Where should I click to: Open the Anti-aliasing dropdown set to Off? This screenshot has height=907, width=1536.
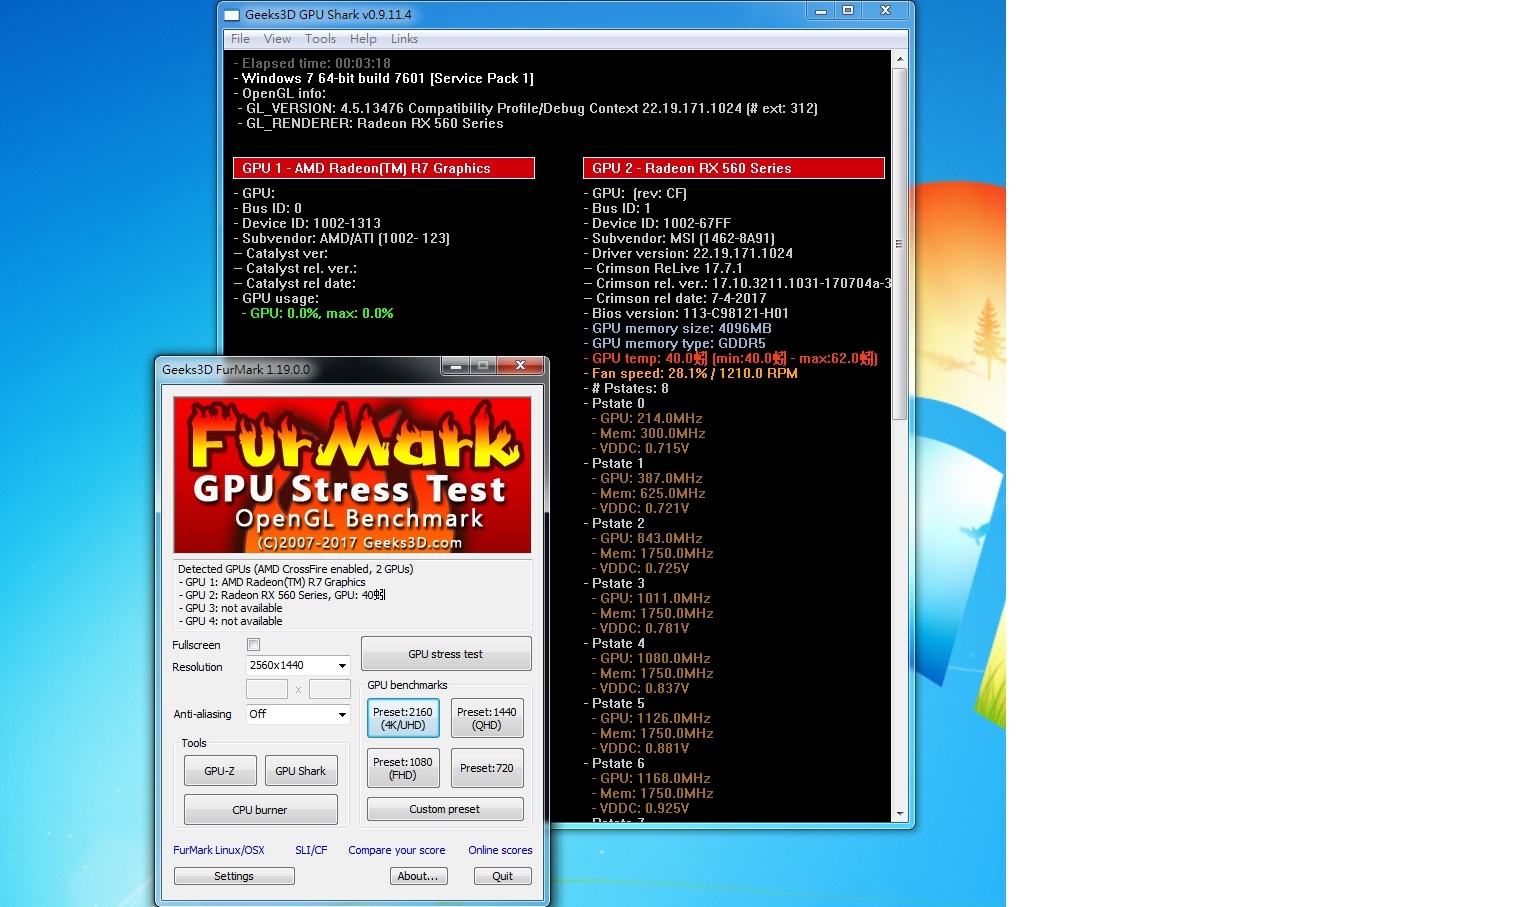pyautogui.click(x=298, y=714)
